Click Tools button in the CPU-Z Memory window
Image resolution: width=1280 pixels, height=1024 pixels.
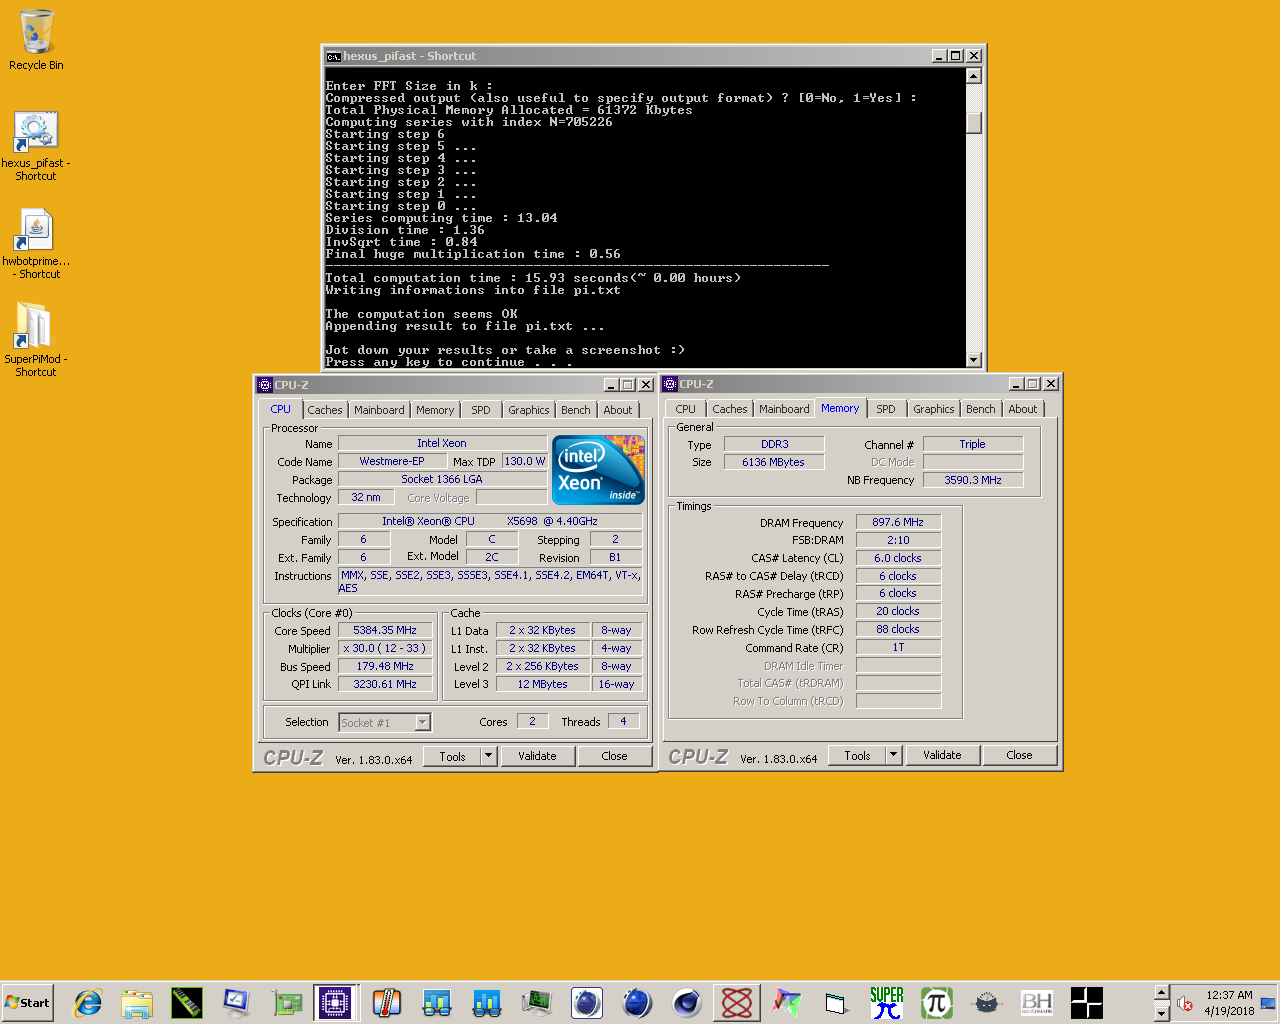858,755
